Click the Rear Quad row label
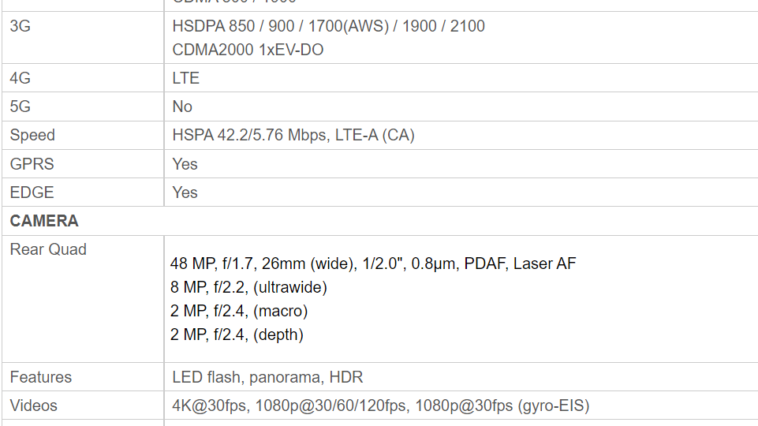 48,250
